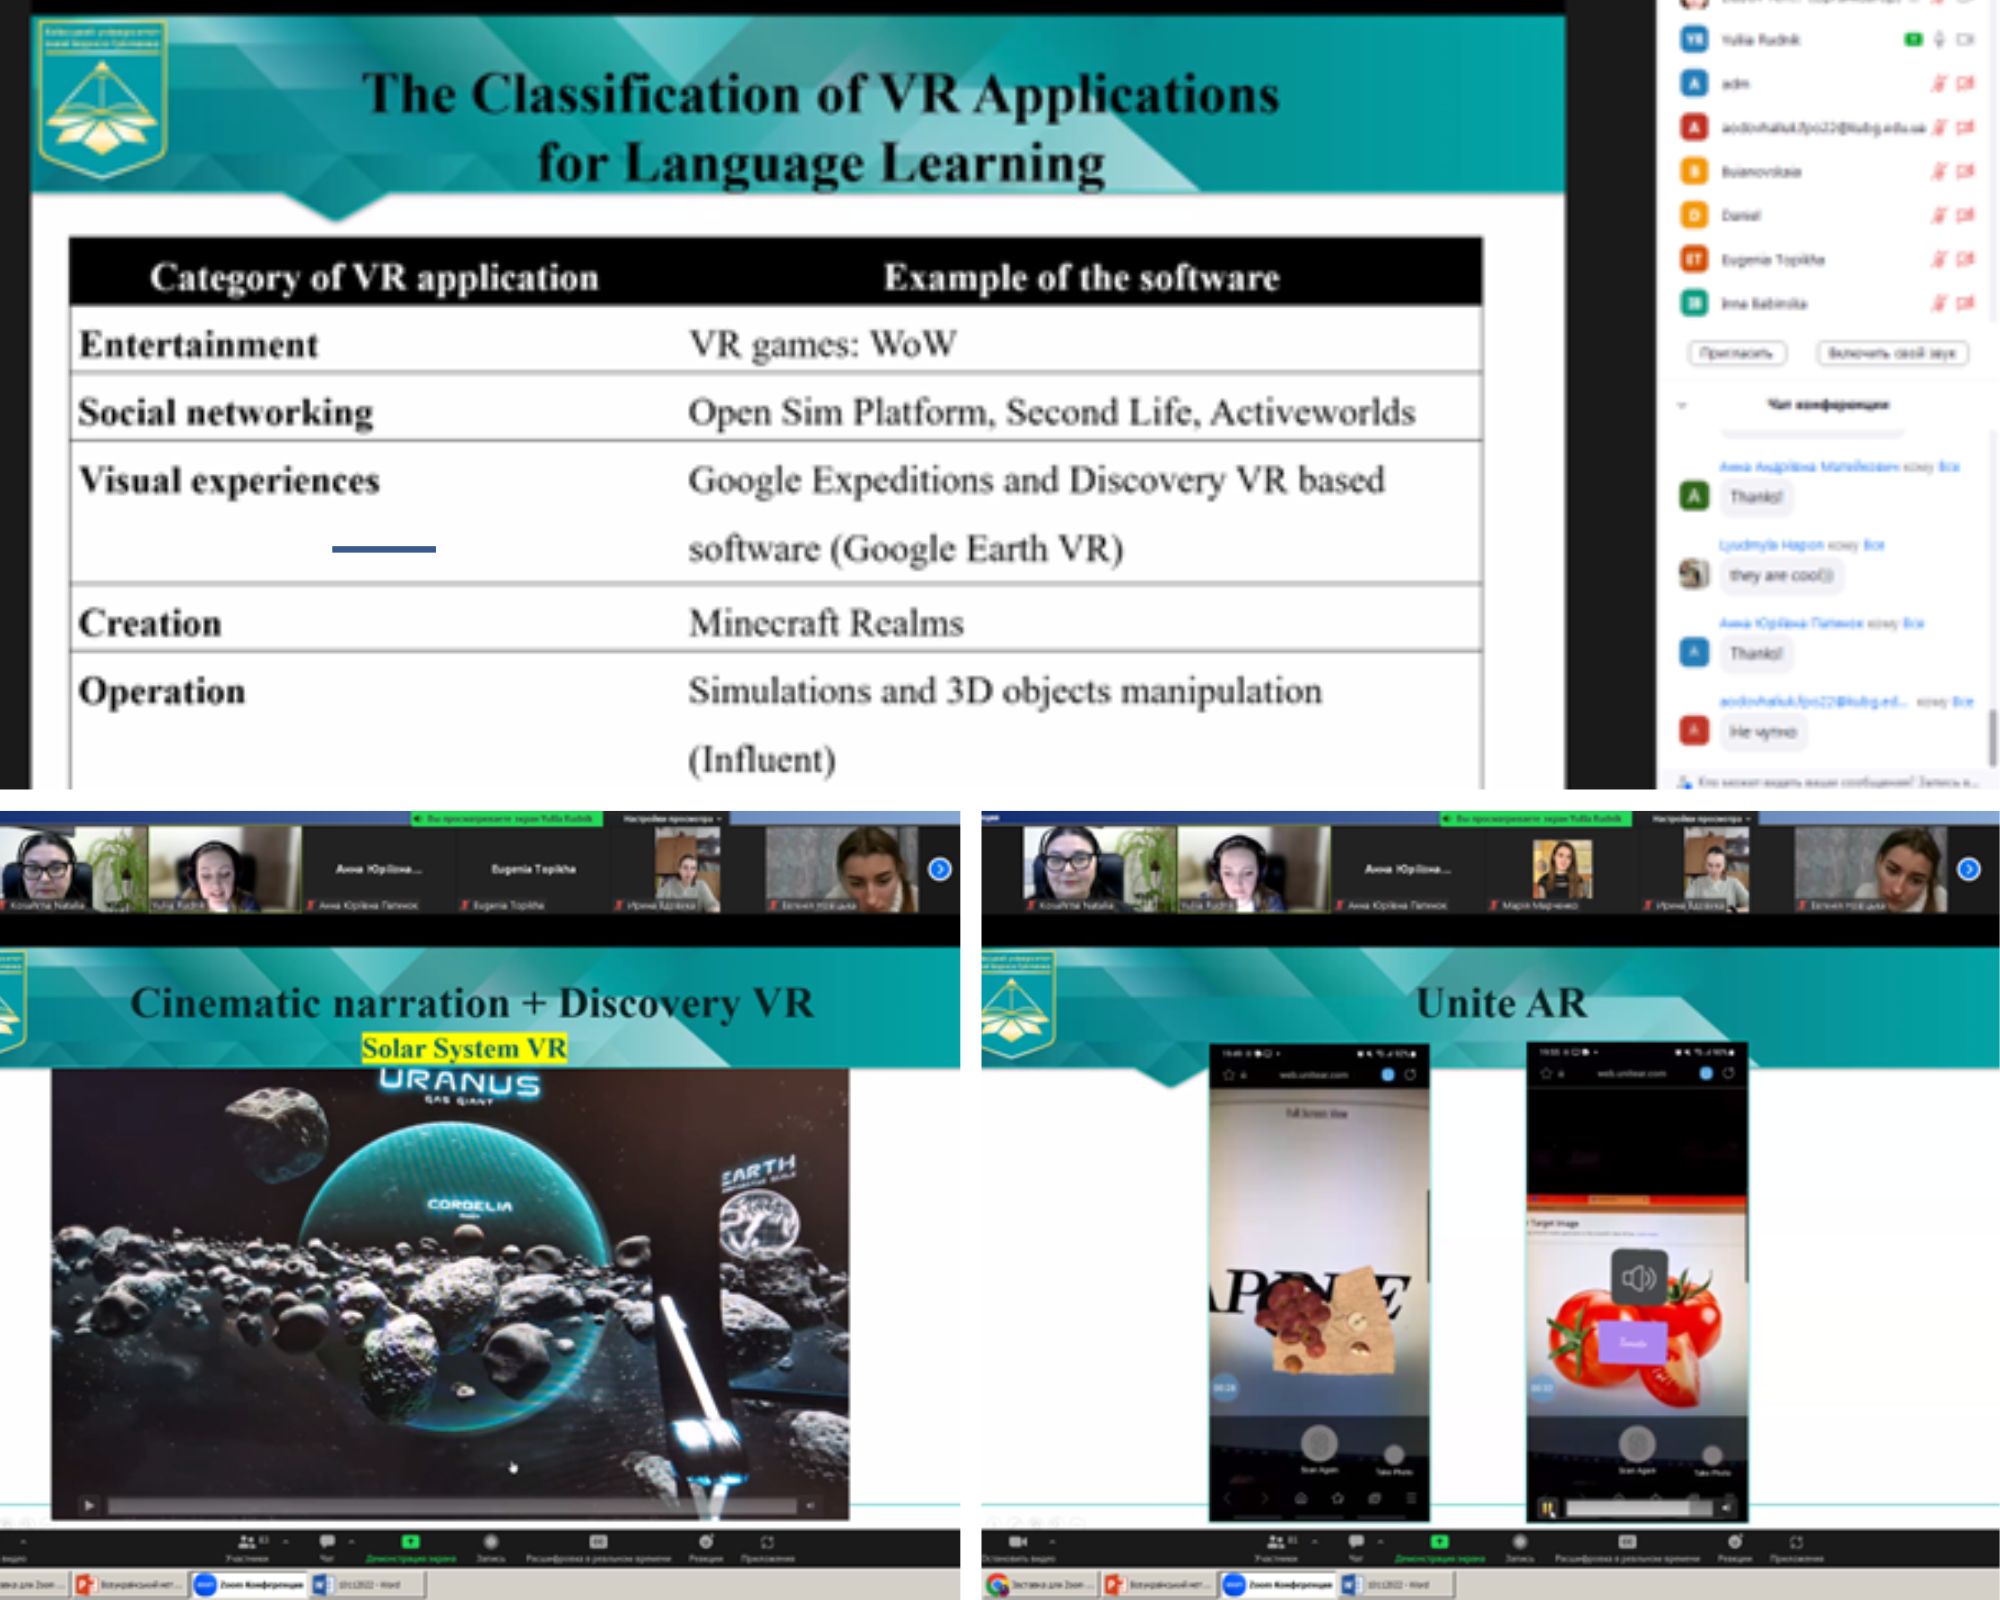Open the view settings dropdown above right slide
Image resolution: width=2000 pixels, height=1600 pixels.
point(1702,819)
